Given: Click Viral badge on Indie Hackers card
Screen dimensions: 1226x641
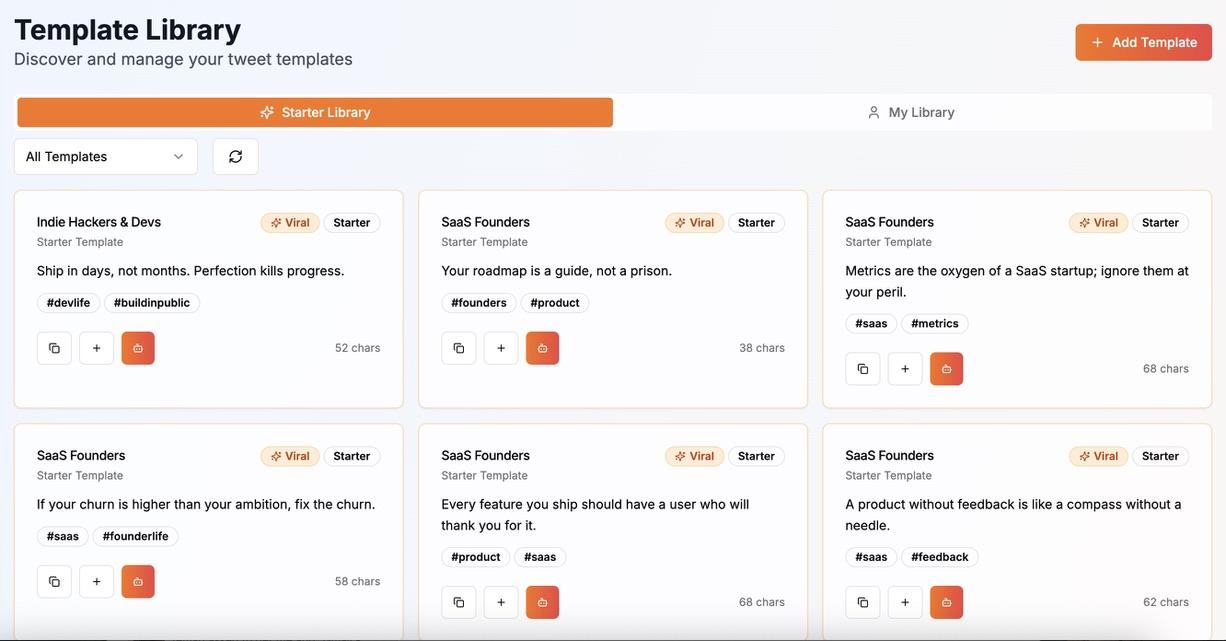Looking at the screenshot, I should (290, 223).
